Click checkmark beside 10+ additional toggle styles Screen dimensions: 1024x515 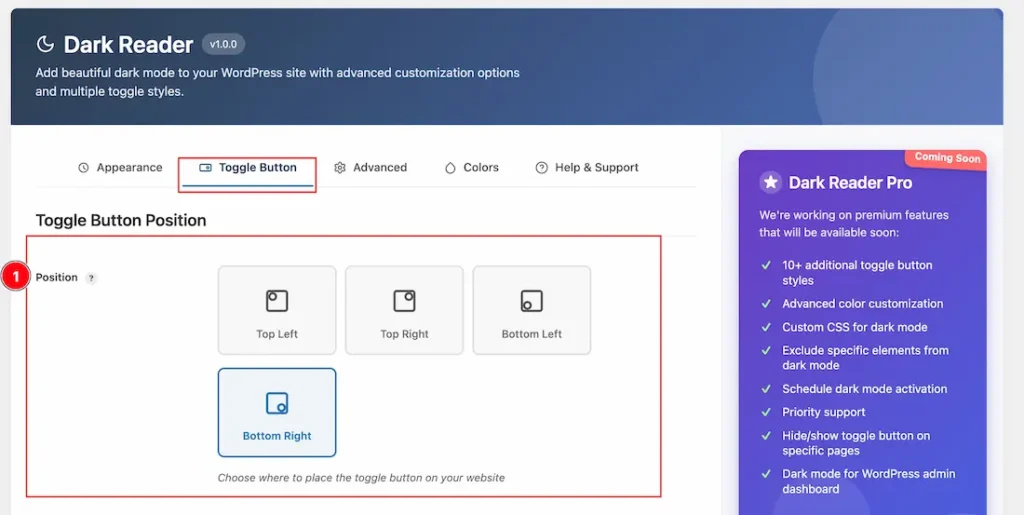[x=766, y=265]
